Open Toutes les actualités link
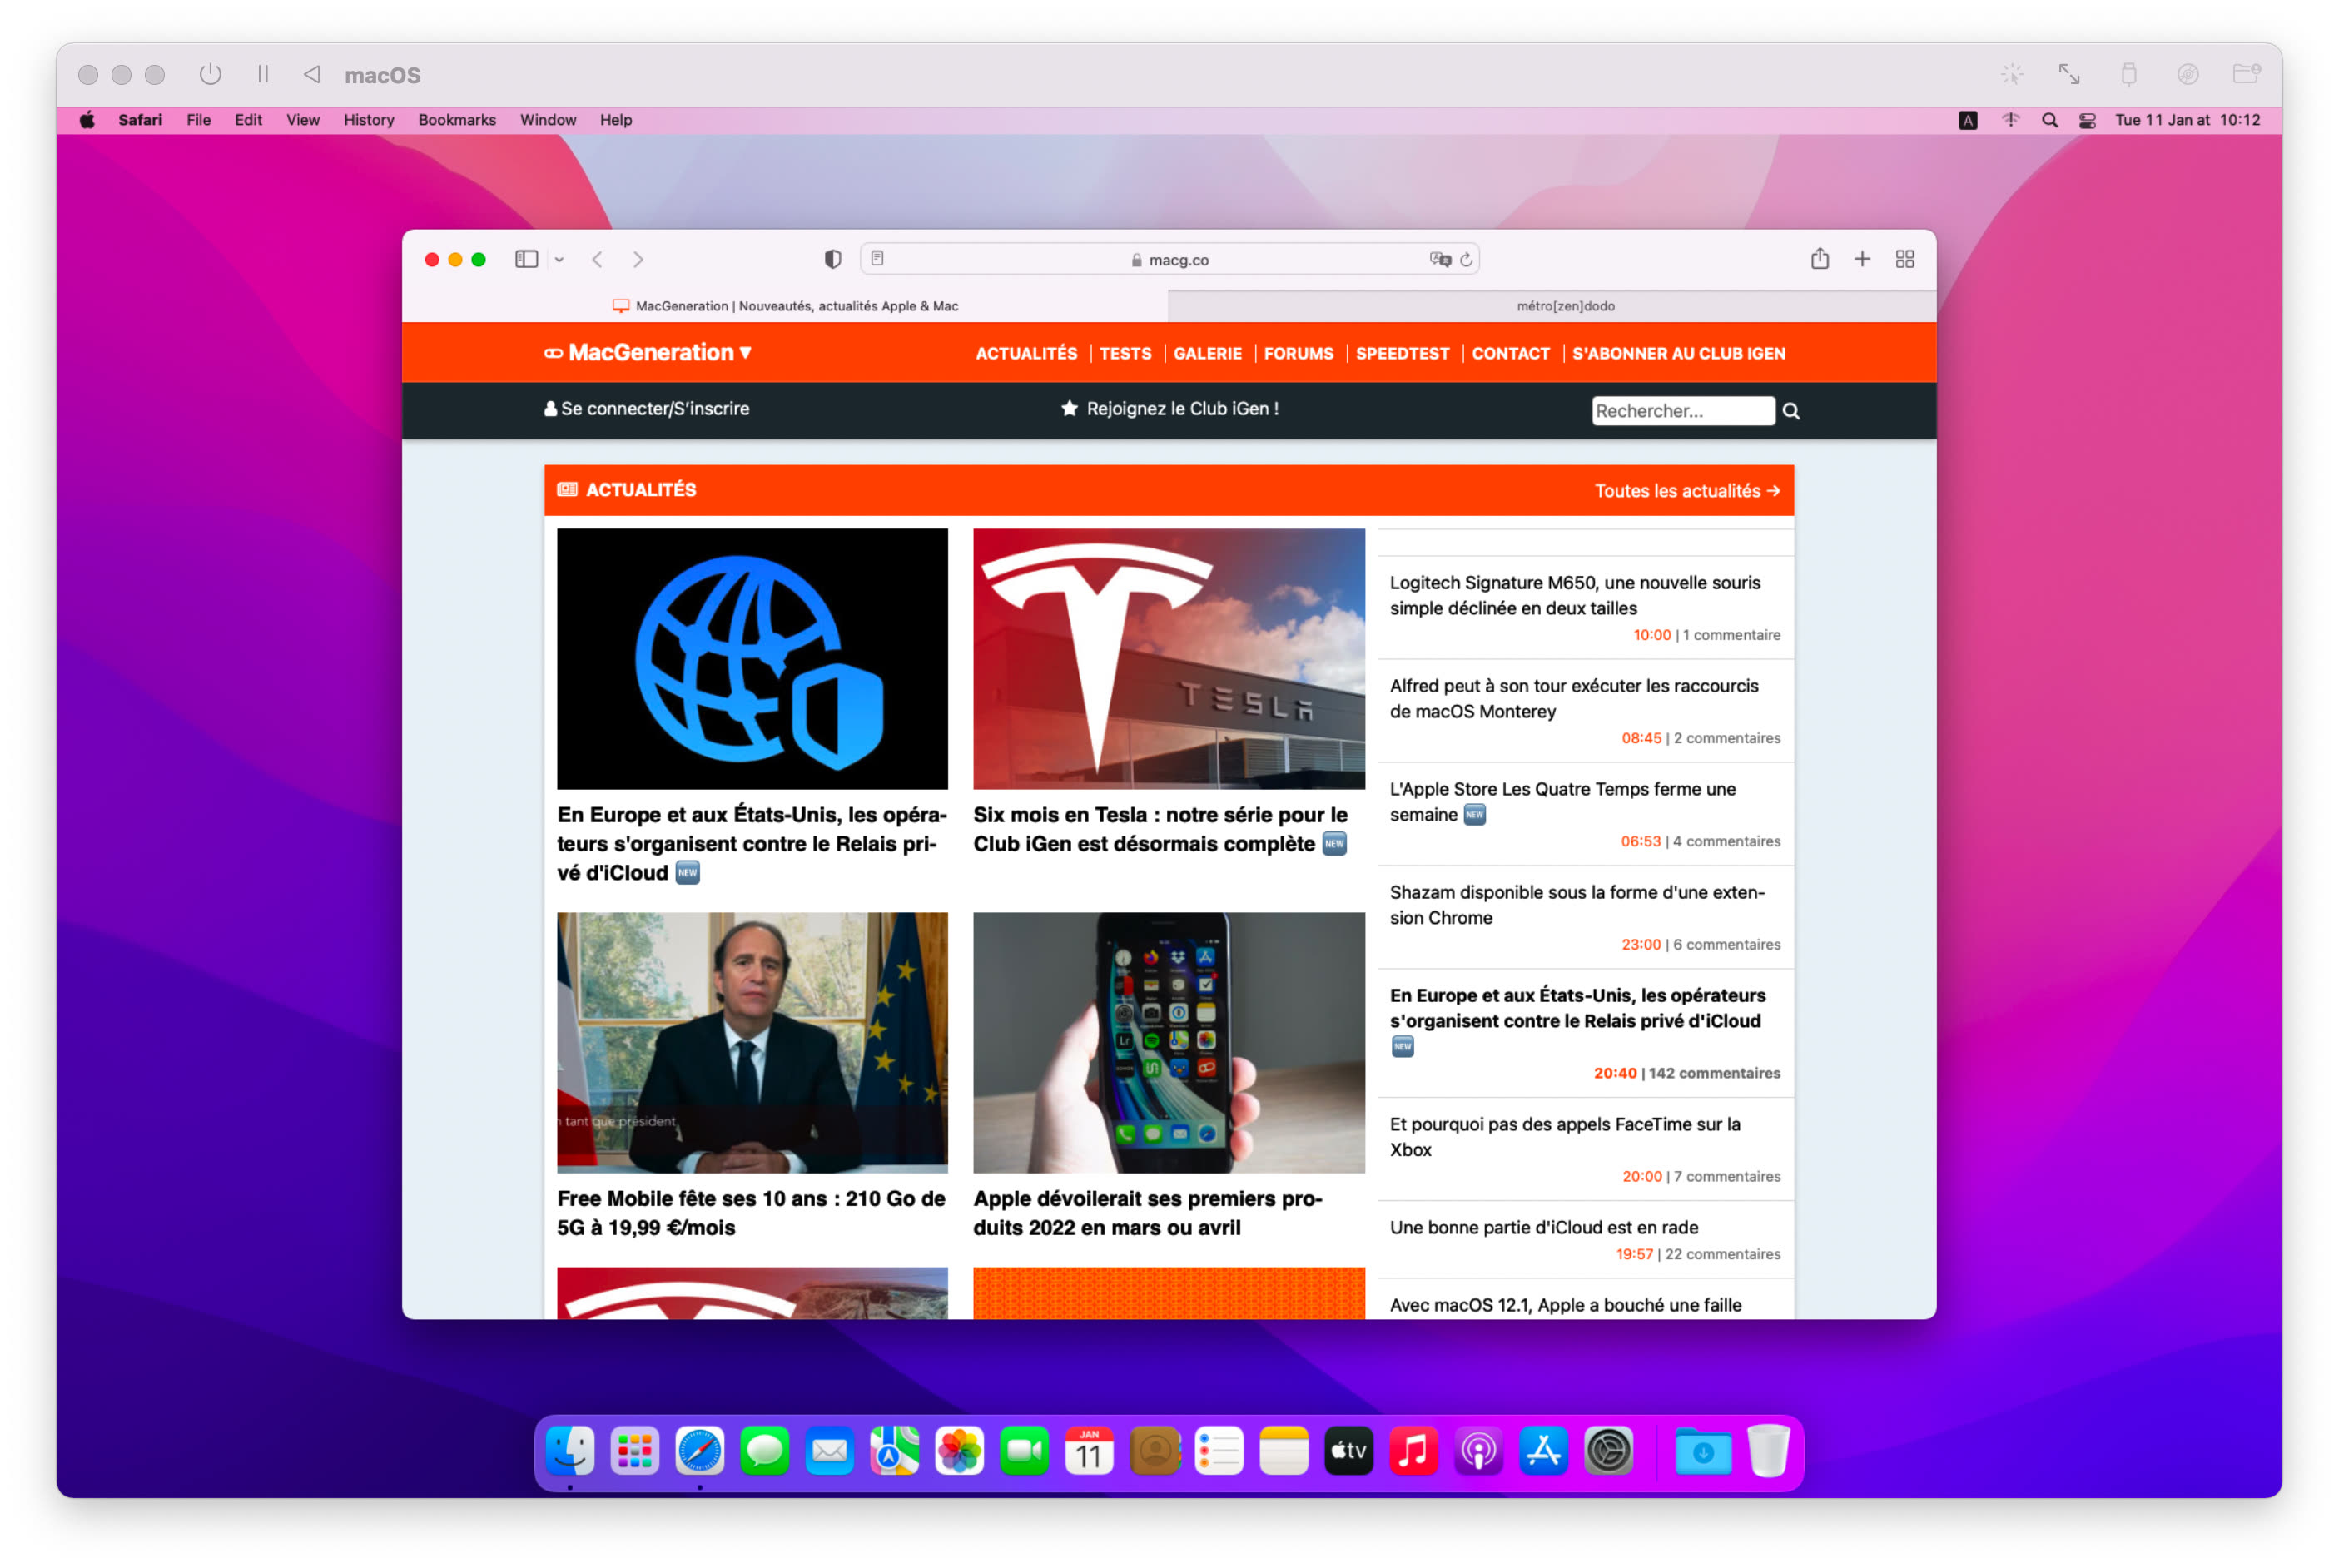 pyautogui.click(x=1687, y=491)
